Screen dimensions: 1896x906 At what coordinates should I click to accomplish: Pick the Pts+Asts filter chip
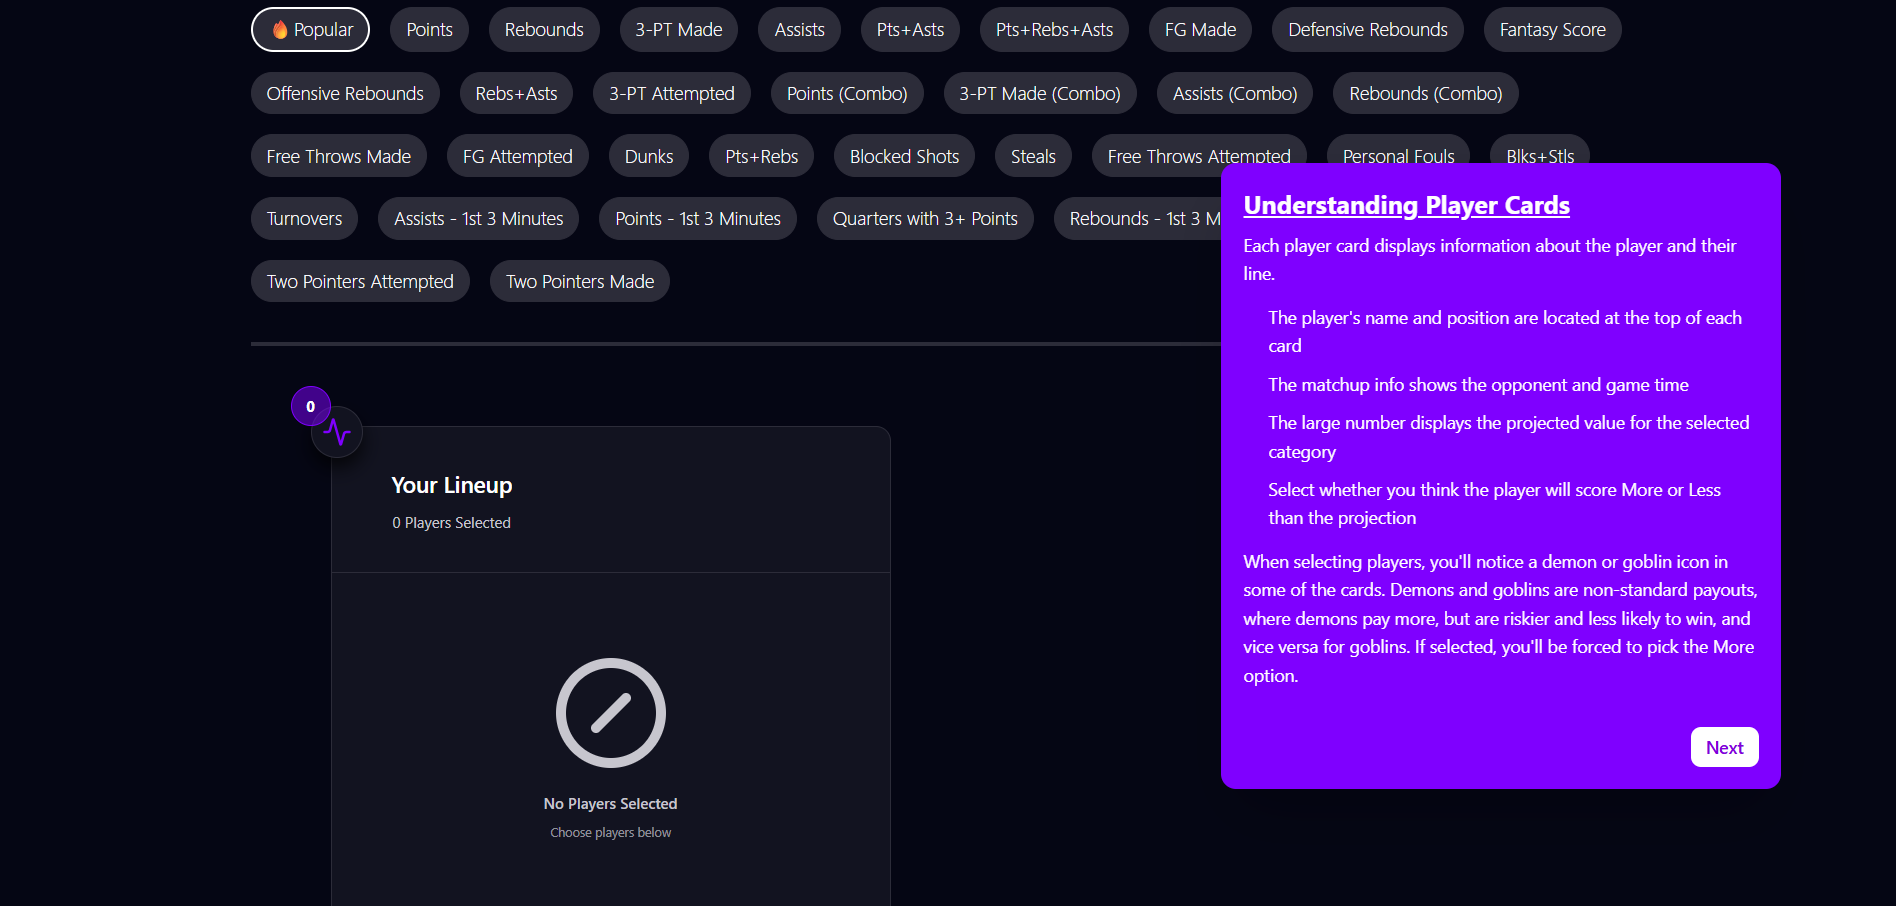pos(910,30)
